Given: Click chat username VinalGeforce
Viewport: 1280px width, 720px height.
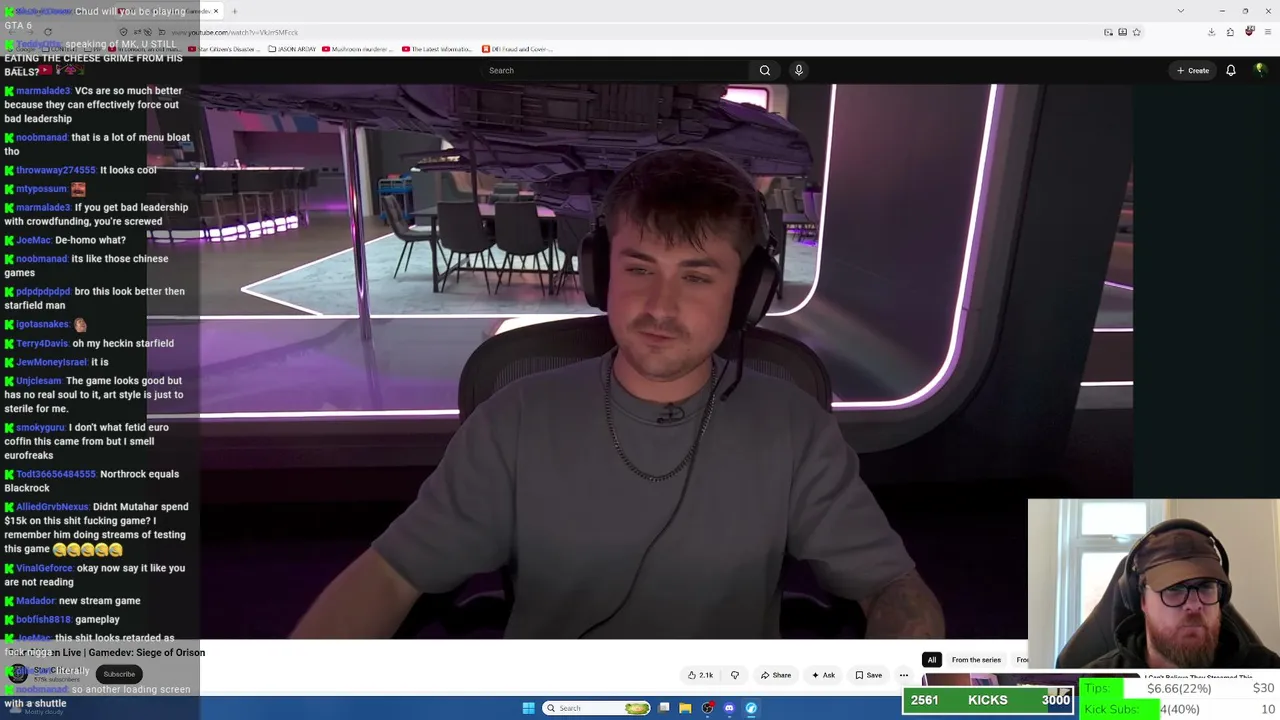Looking at the screenshot, I should pos(44,568).
